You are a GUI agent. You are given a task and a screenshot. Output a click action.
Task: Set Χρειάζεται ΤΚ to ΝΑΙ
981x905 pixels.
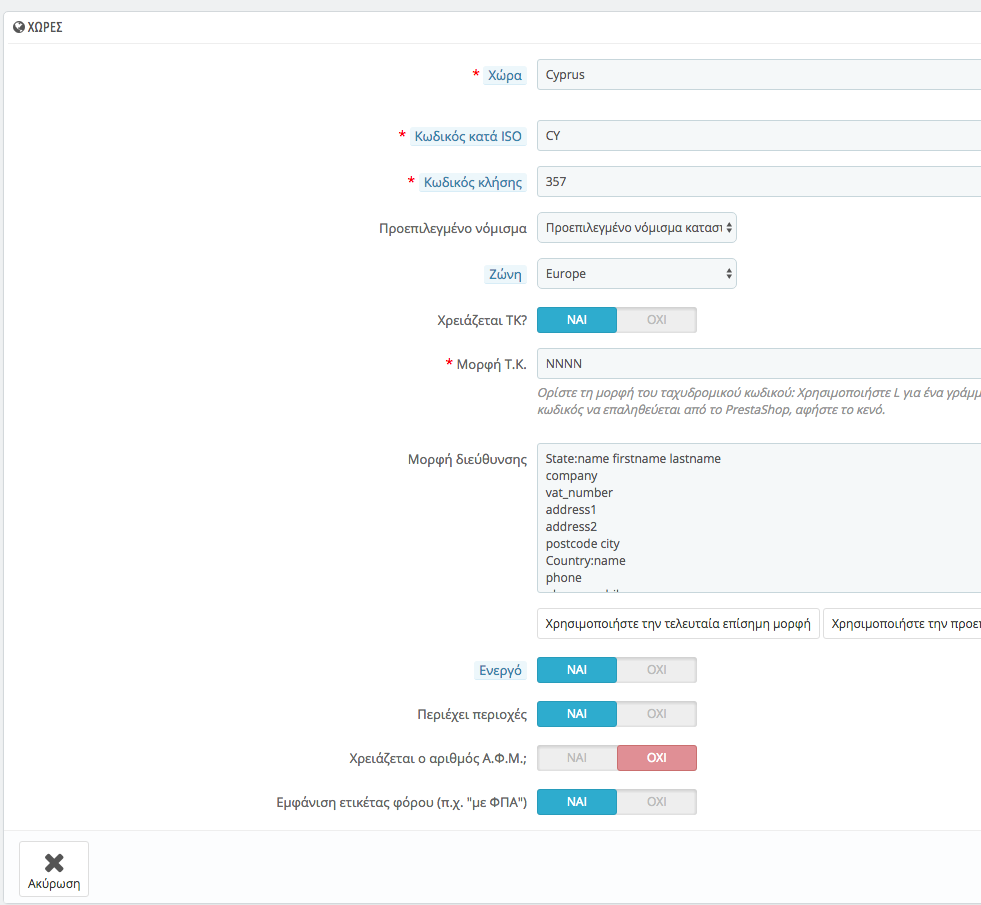577,320
